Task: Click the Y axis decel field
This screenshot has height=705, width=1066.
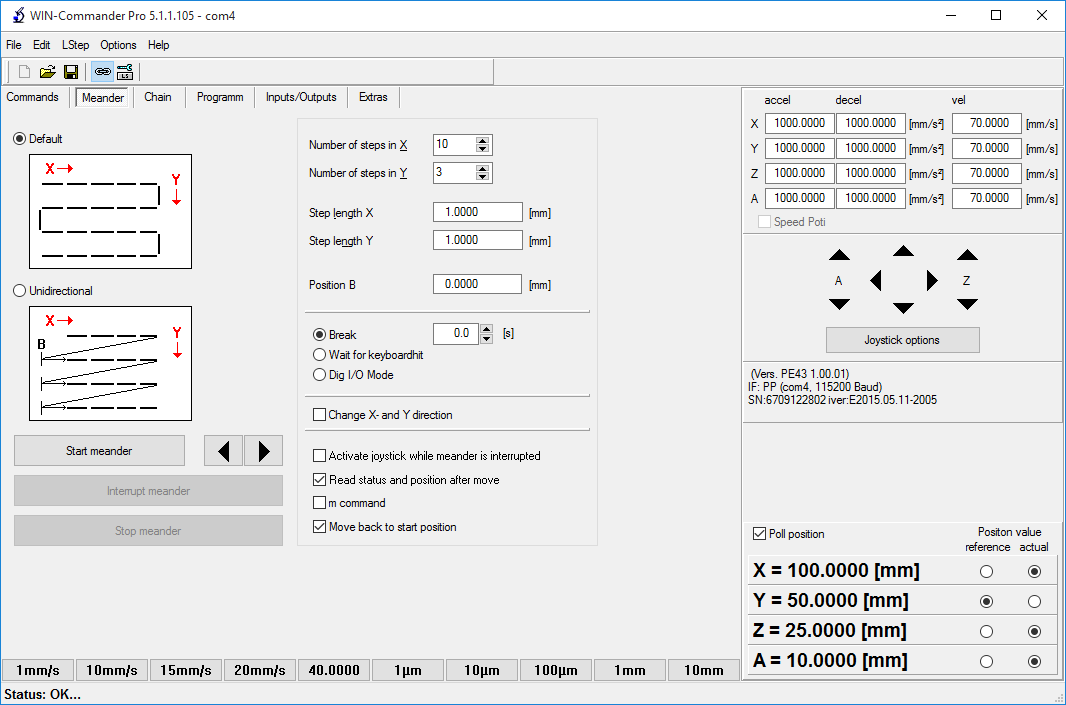Action: tap(871, 148)
